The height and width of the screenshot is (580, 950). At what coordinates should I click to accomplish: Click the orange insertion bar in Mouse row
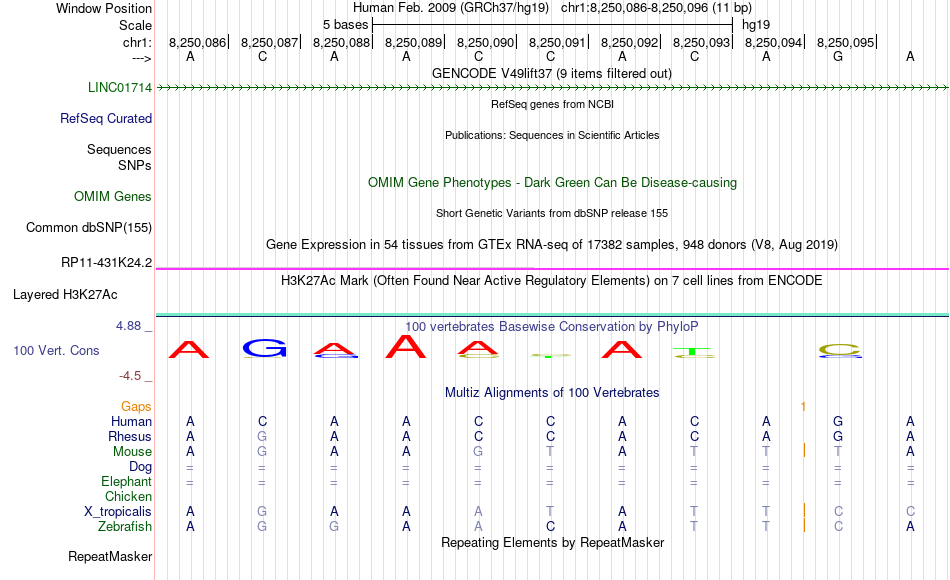pyautogui.click(x=804, y=450)
